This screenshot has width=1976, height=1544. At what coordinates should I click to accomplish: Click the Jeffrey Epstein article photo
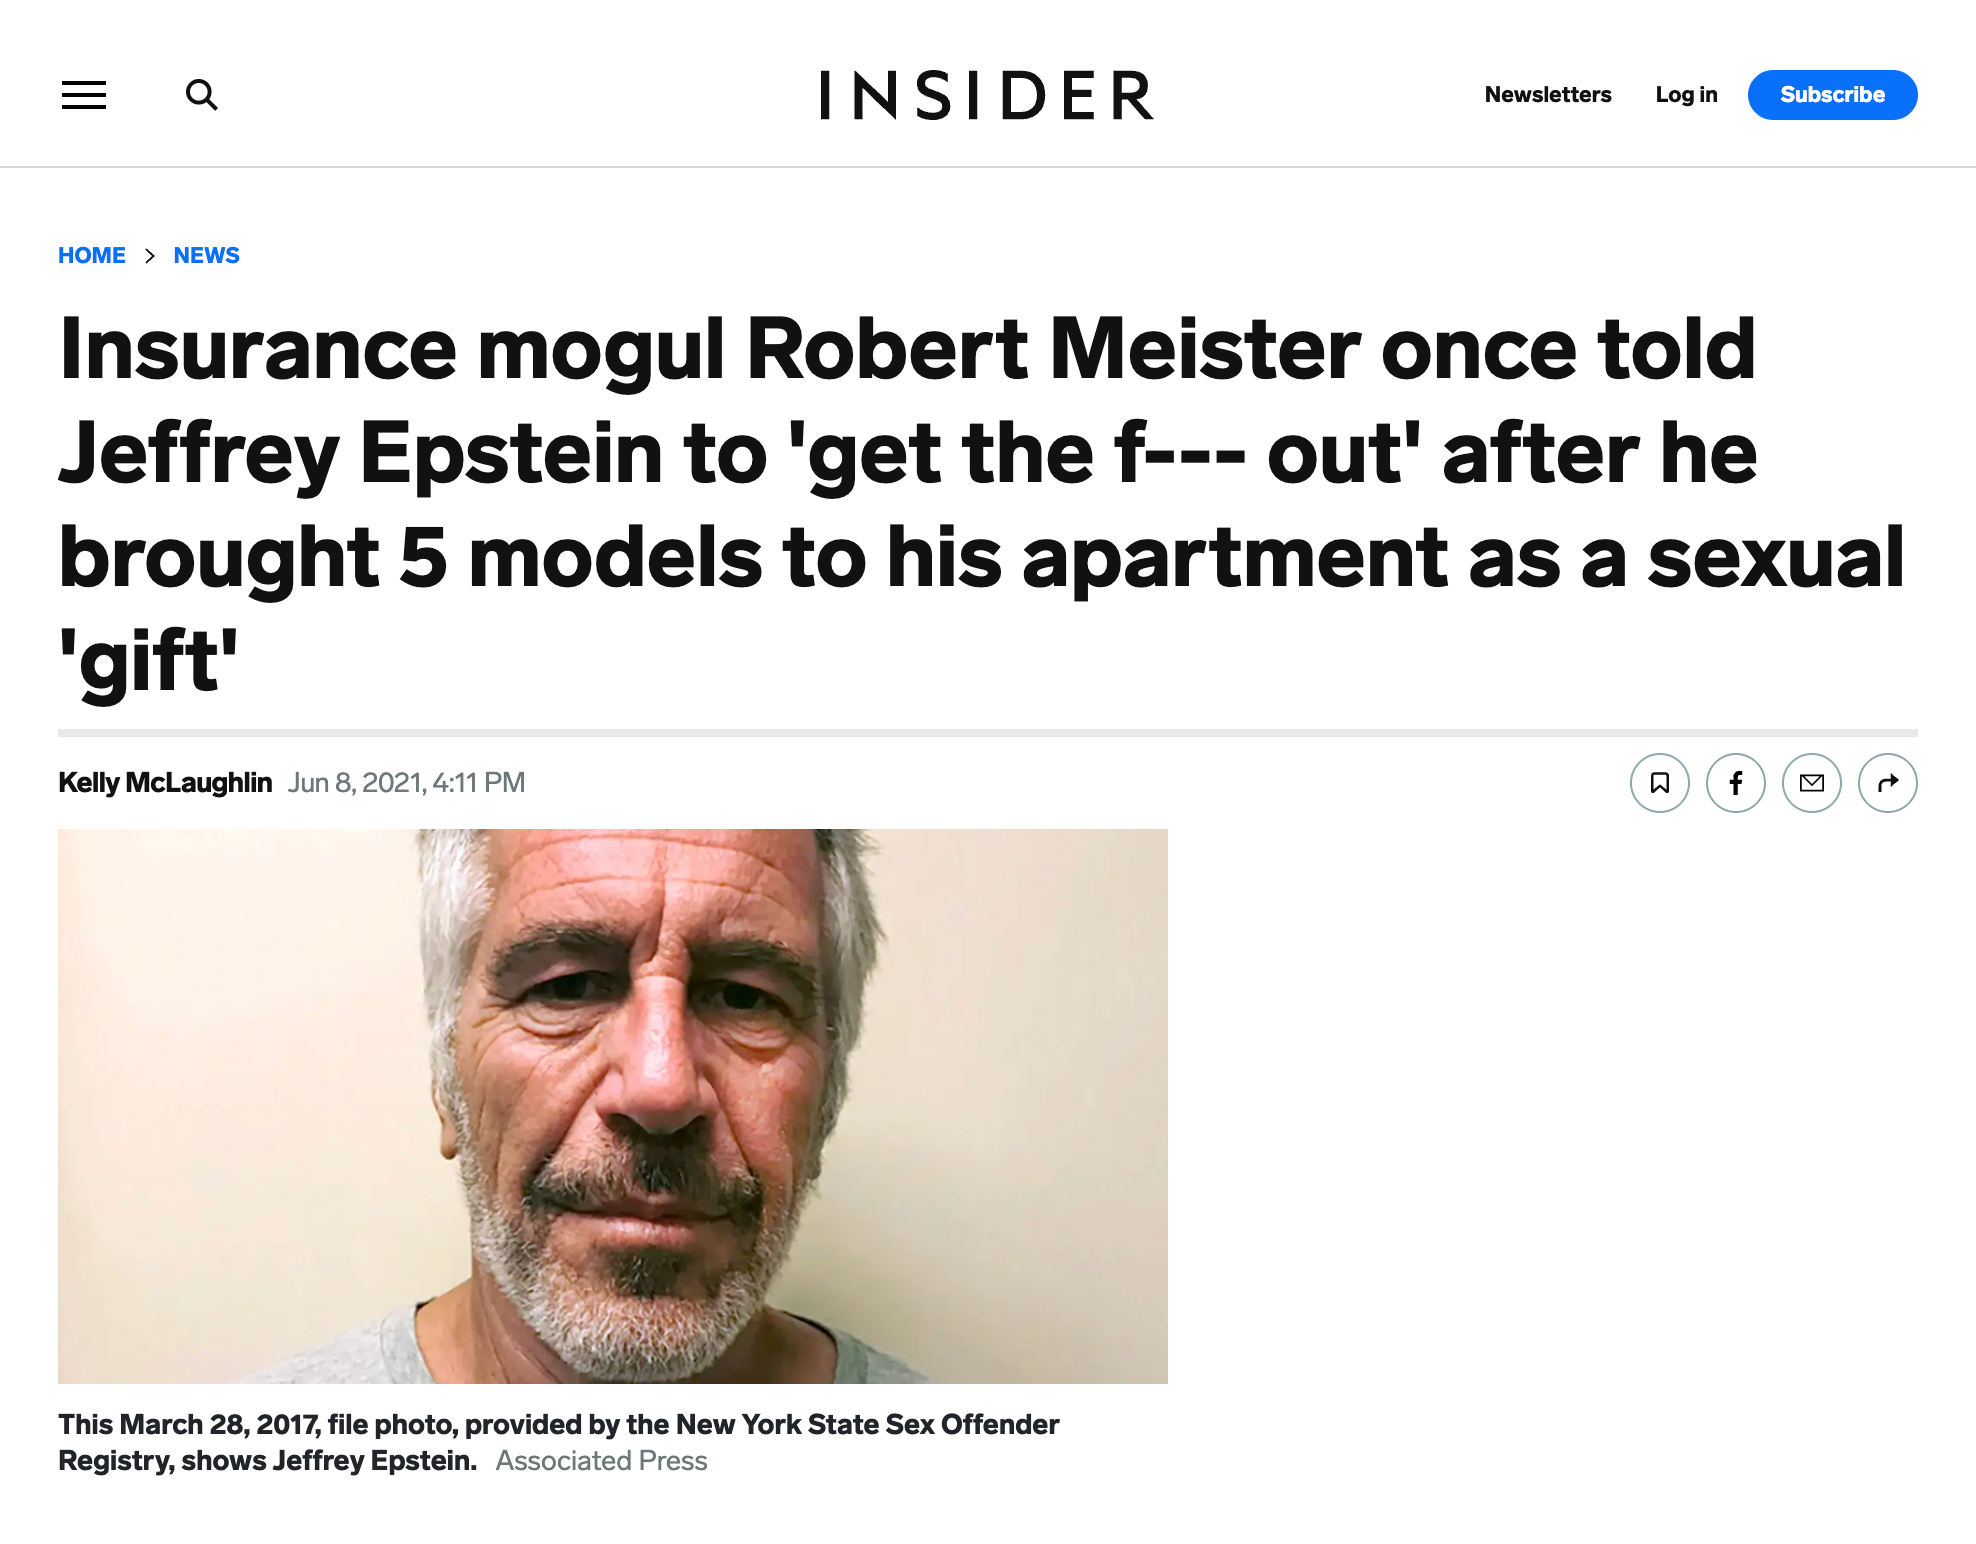pos(612,1106)
